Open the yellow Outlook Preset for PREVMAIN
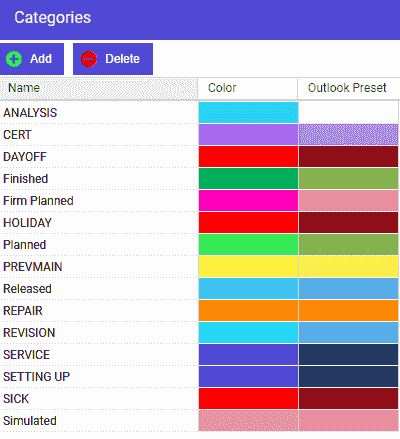The image size is (400, 439). [348, 267]
